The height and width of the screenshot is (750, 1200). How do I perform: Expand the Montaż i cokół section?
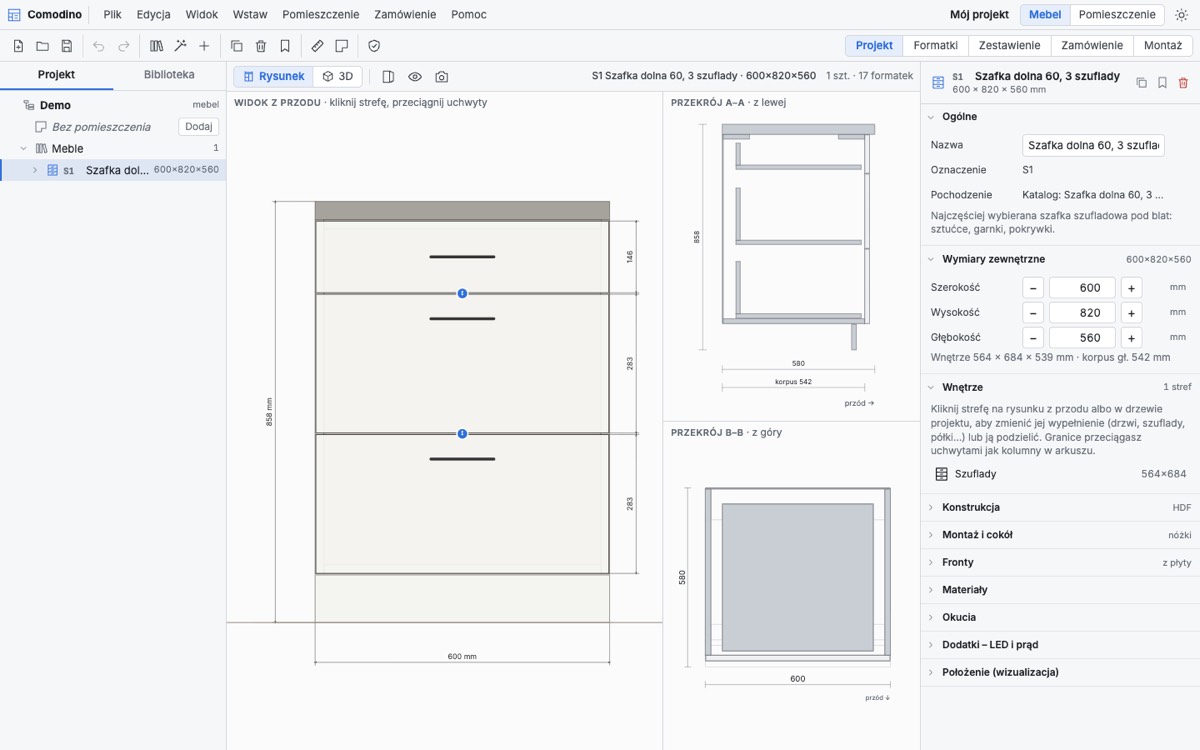pyautogui.click(x=1060, y=535)
